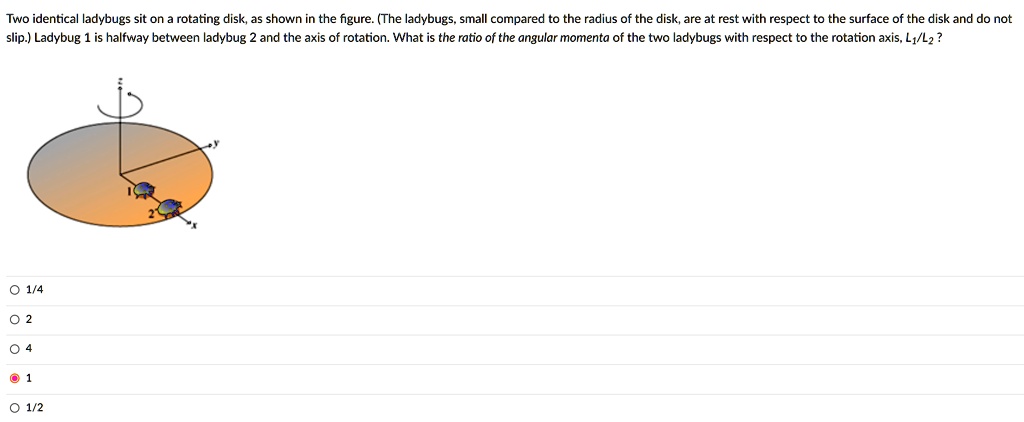Click ladybug 2 near the disk edge
Viewport: 1024px width, 422px height.
pos(171,208)
